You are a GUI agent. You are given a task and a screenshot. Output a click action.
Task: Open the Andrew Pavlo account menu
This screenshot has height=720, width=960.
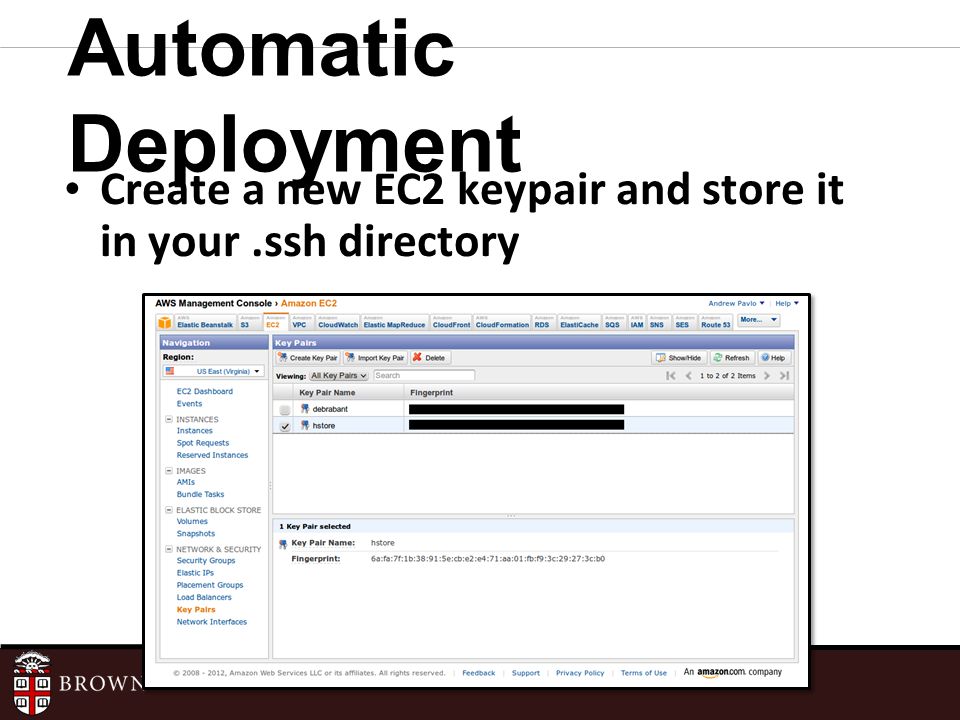(x=736, y=303)
